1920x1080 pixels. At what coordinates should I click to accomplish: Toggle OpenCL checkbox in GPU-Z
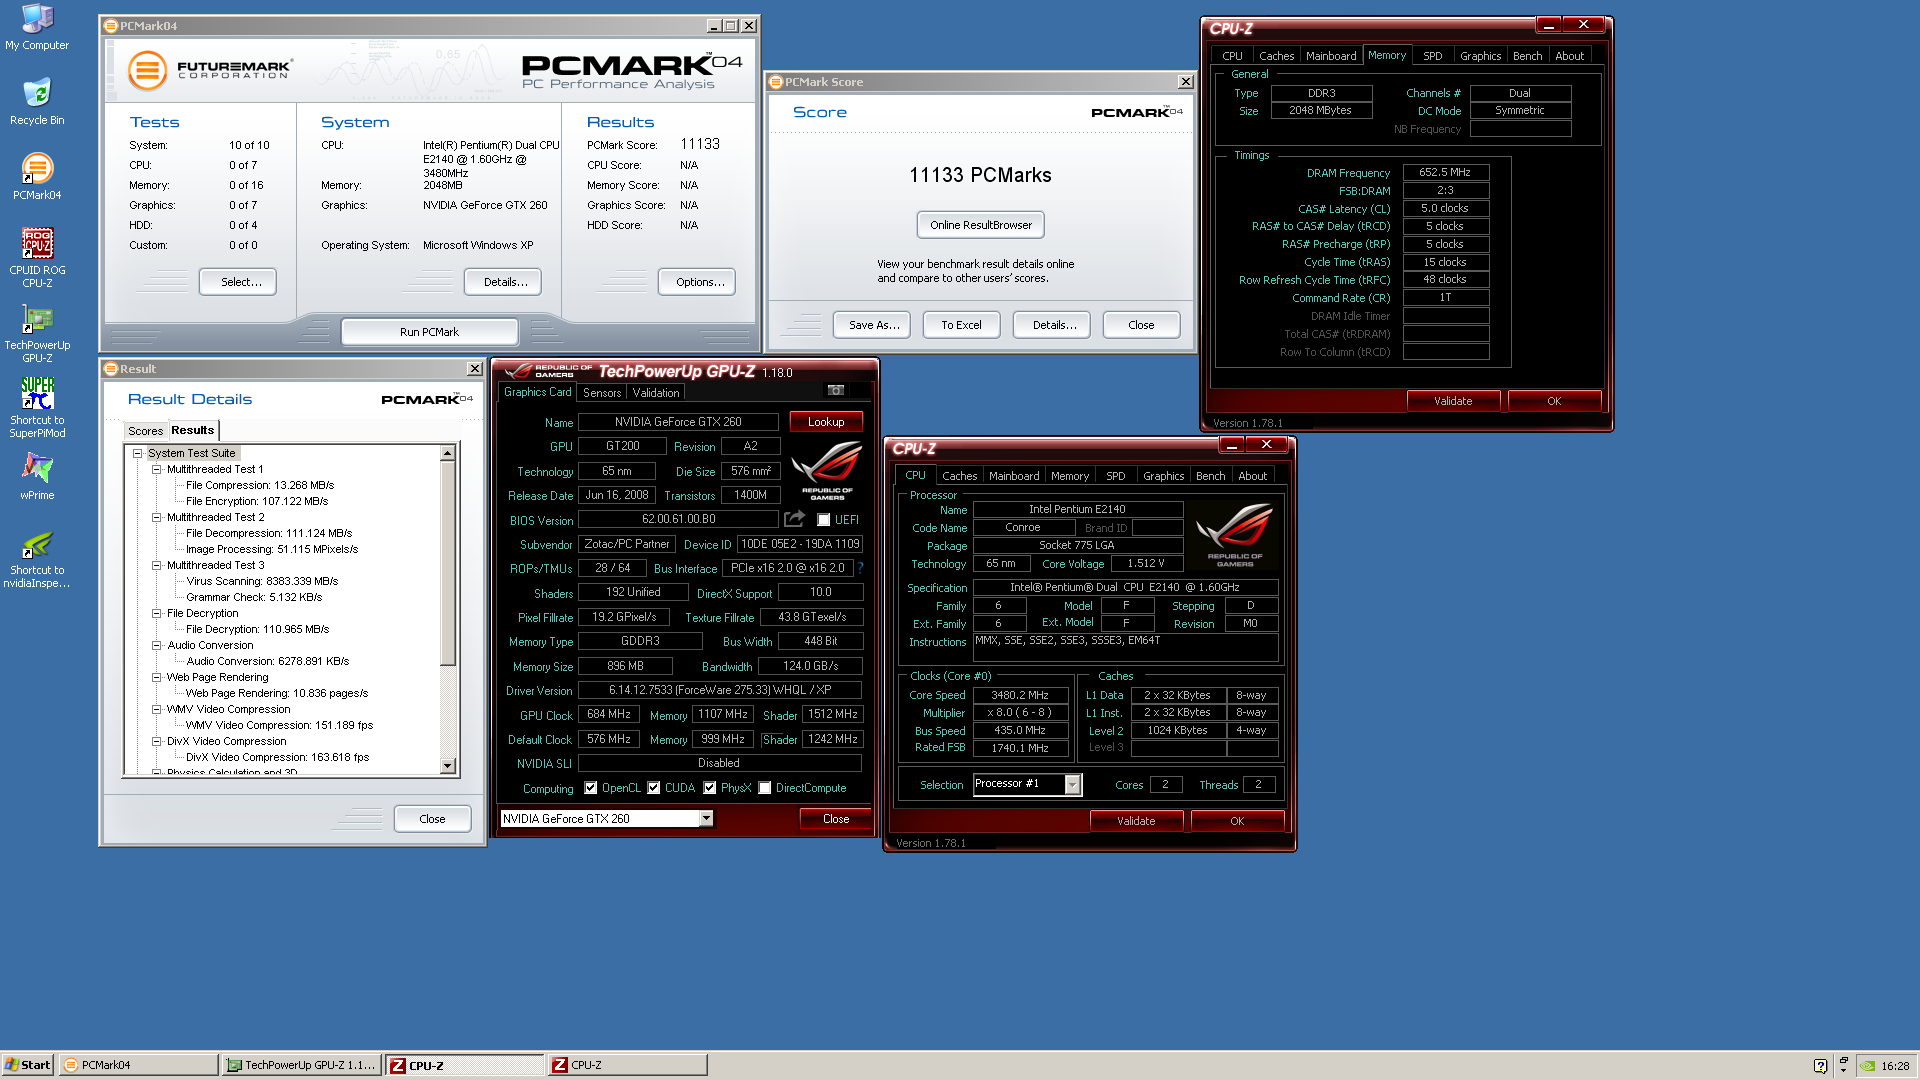click(591, 788)
